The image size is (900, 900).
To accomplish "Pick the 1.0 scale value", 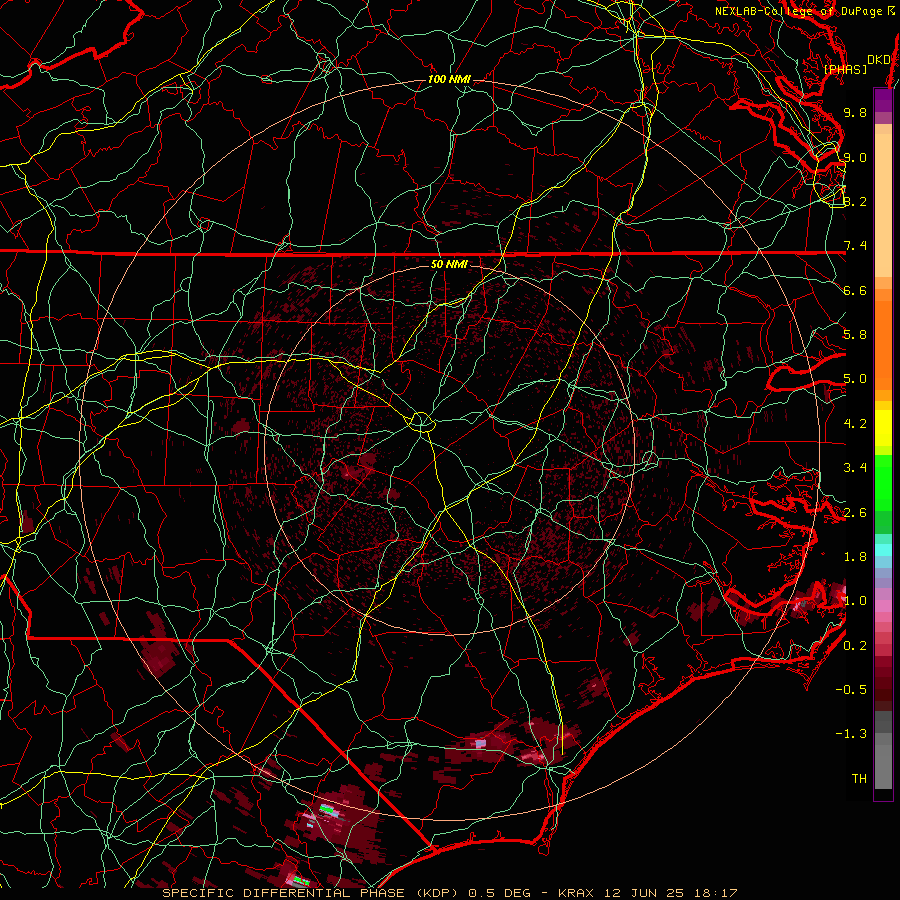I will click(x=855, y=601).
